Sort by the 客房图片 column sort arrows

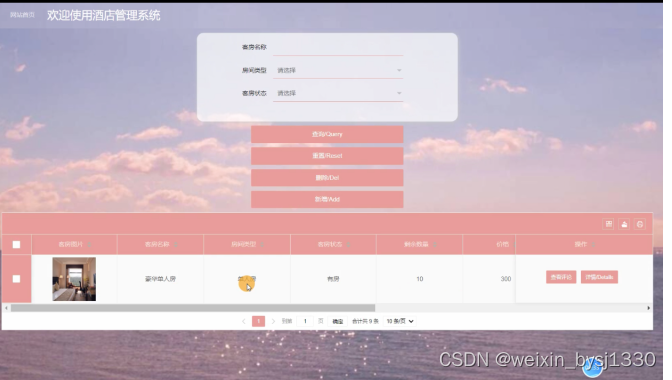click(x=90, y=245)
